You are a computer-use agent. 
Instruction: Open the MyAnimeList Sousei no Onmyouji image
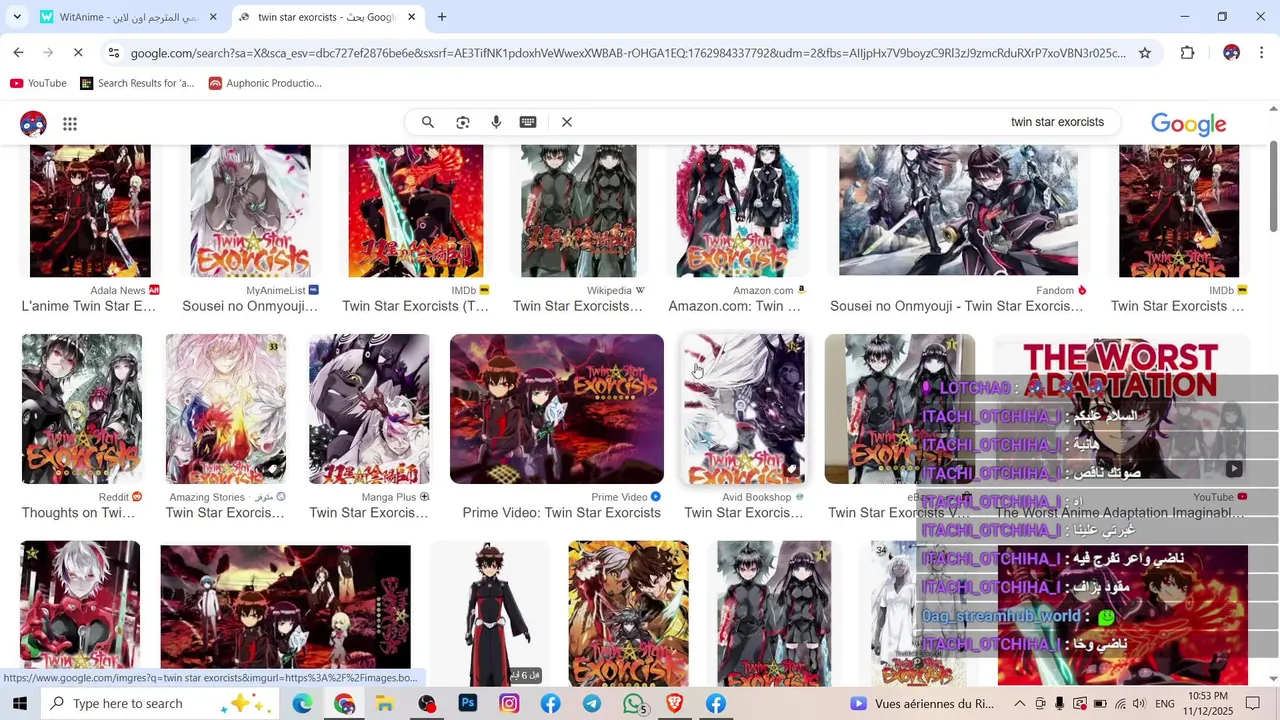click(250, 211)
